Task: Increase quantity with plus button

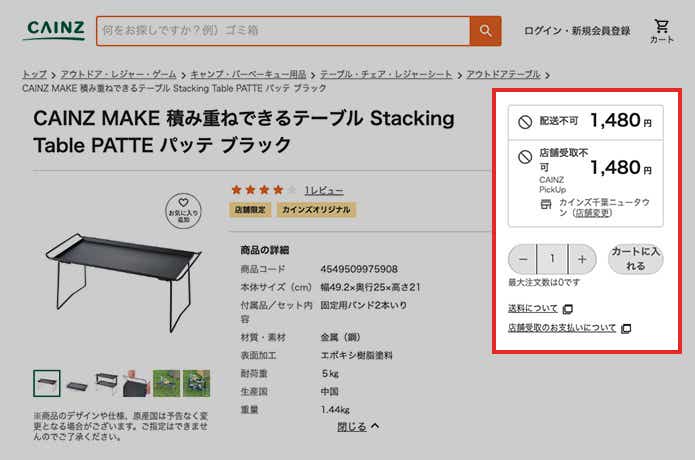Action: click(x=582, y=259)
